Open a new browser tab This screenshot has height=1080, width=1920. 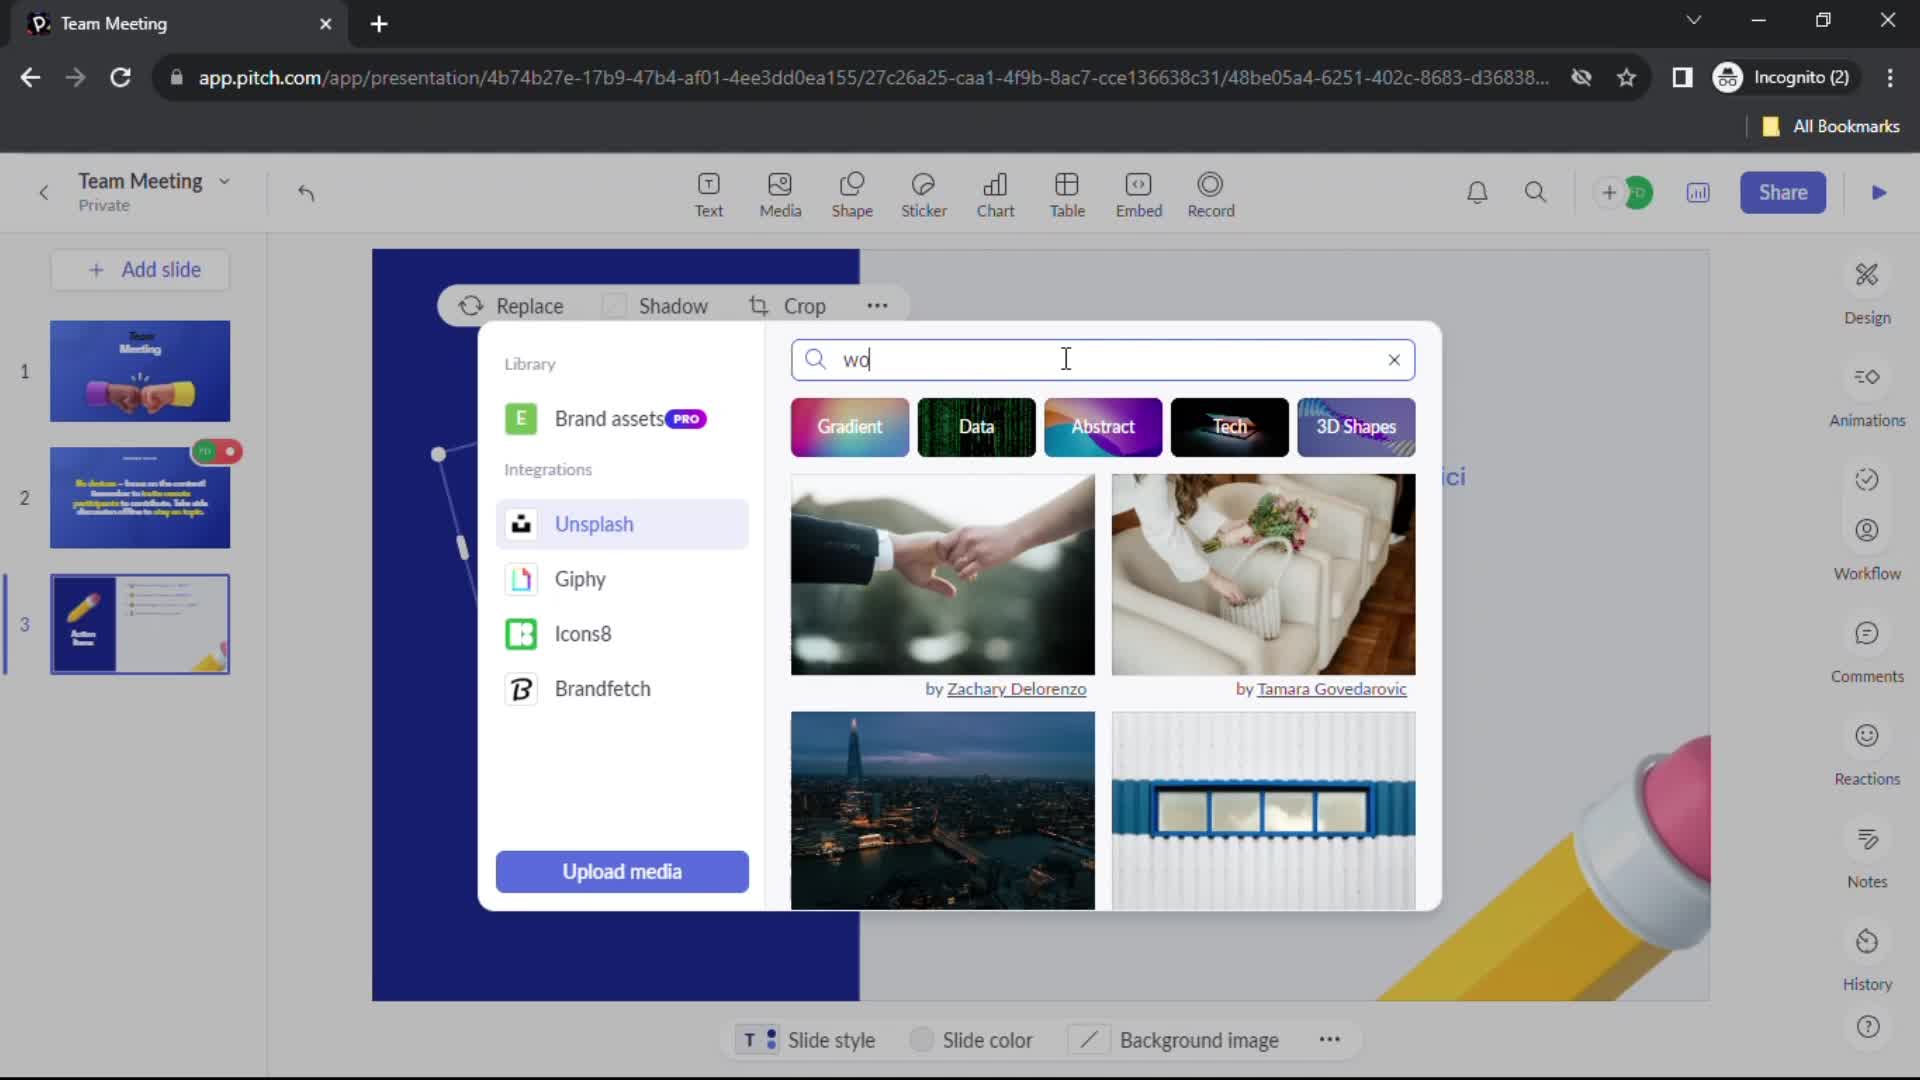pos(379,24)
